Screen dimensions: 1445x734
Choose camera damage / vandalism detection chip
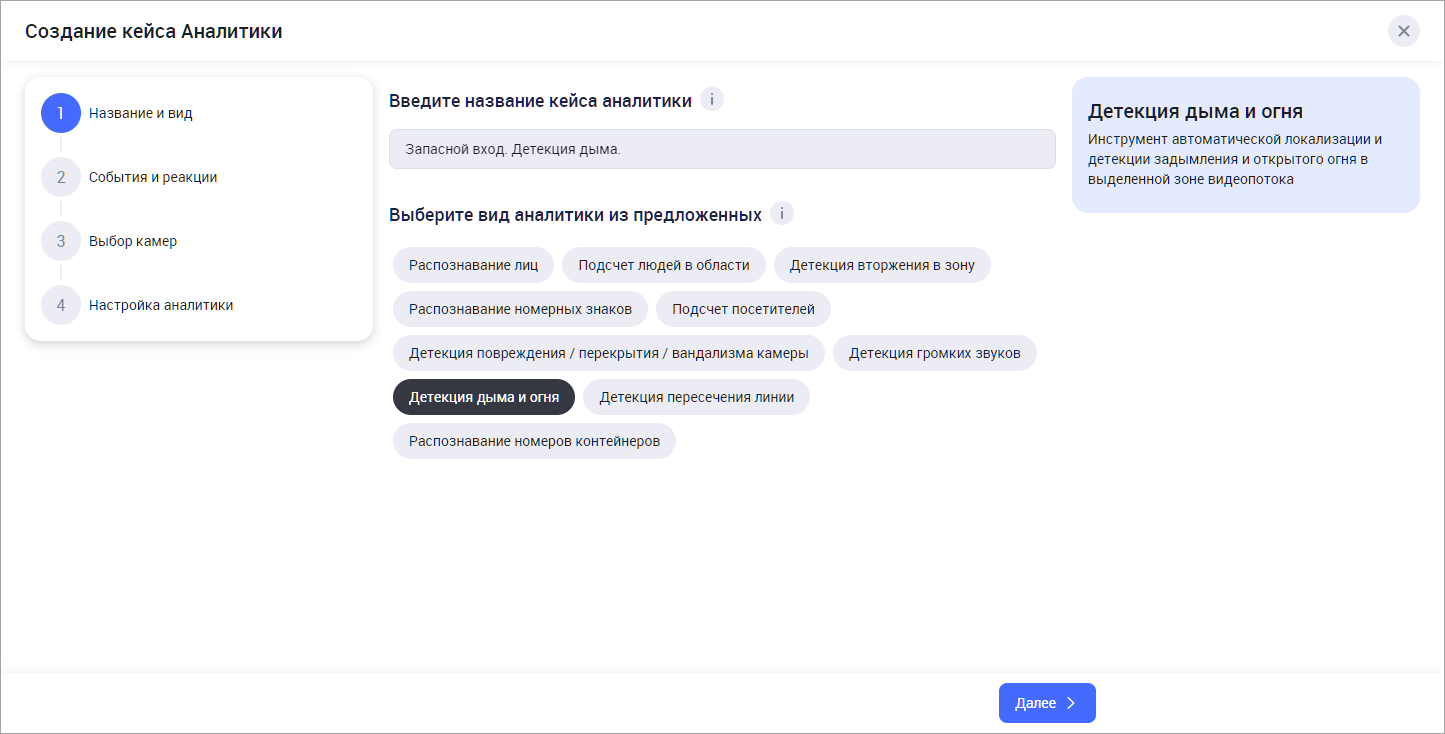coord(608,353)
